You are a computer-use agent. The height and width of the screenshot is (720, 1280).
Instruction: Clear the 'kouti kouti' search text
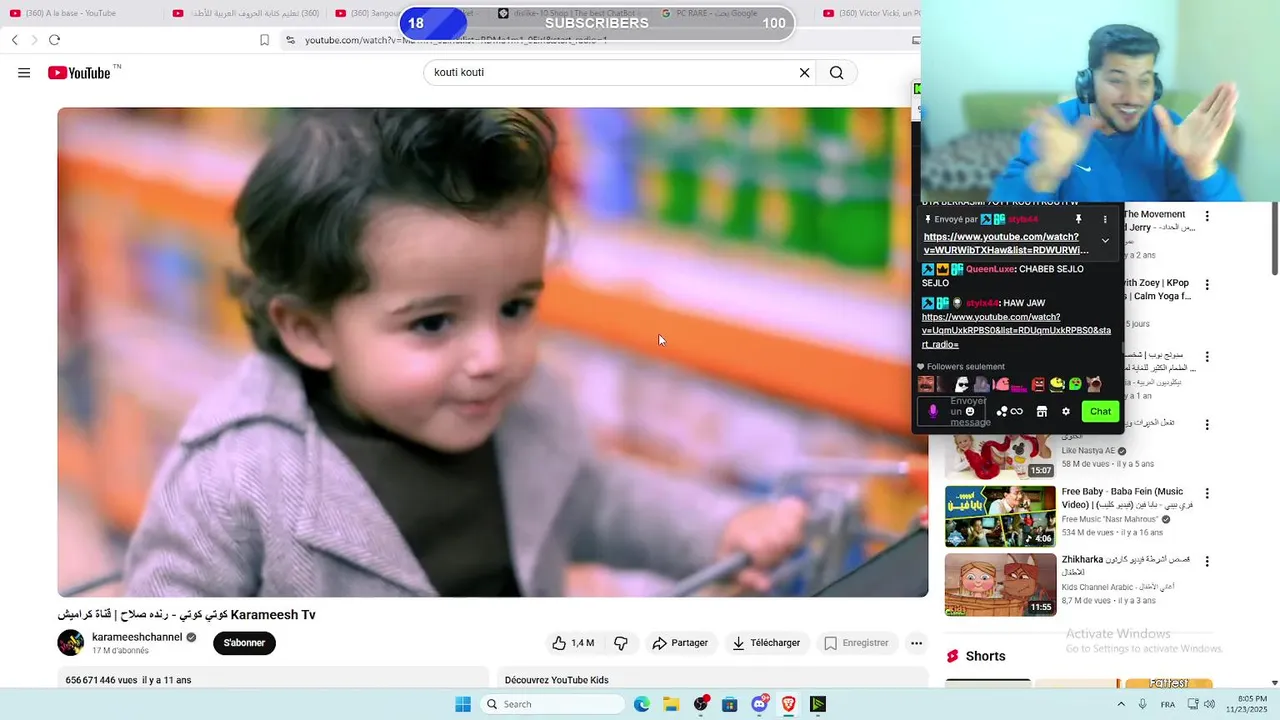click(804, 73)
